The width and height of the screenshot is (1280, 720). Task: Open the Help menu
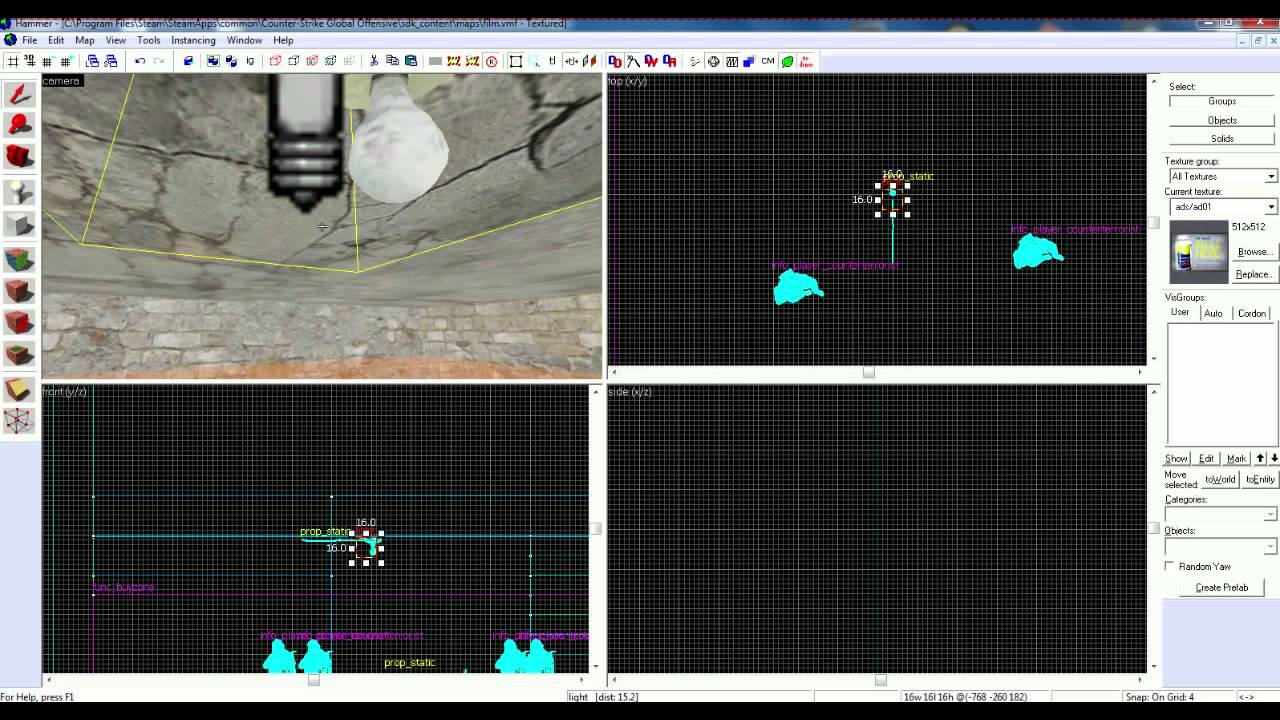pyautogui.click(x=283, y=40)
